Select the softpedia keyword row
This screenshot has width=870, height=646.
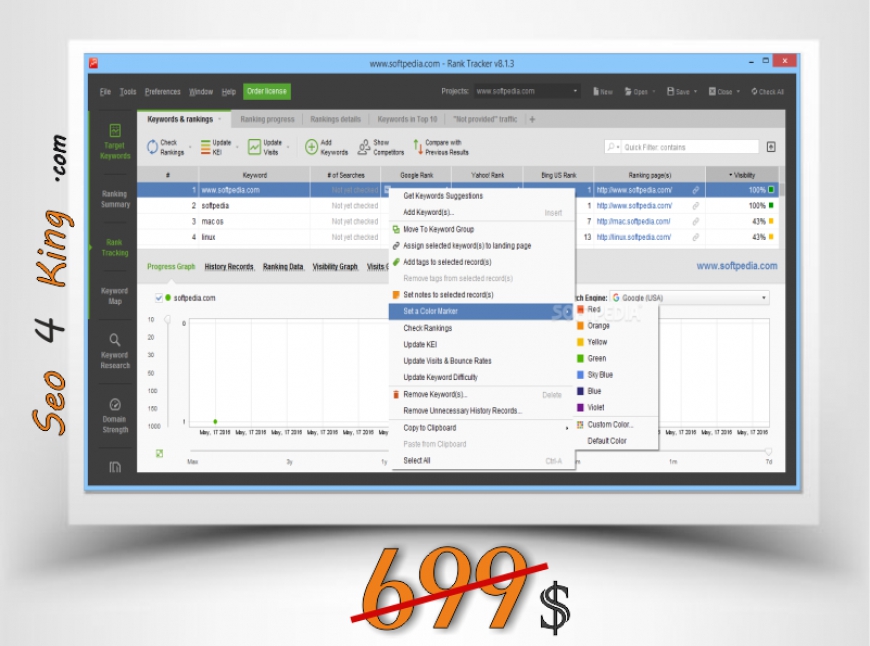click(x=457, y=205)
